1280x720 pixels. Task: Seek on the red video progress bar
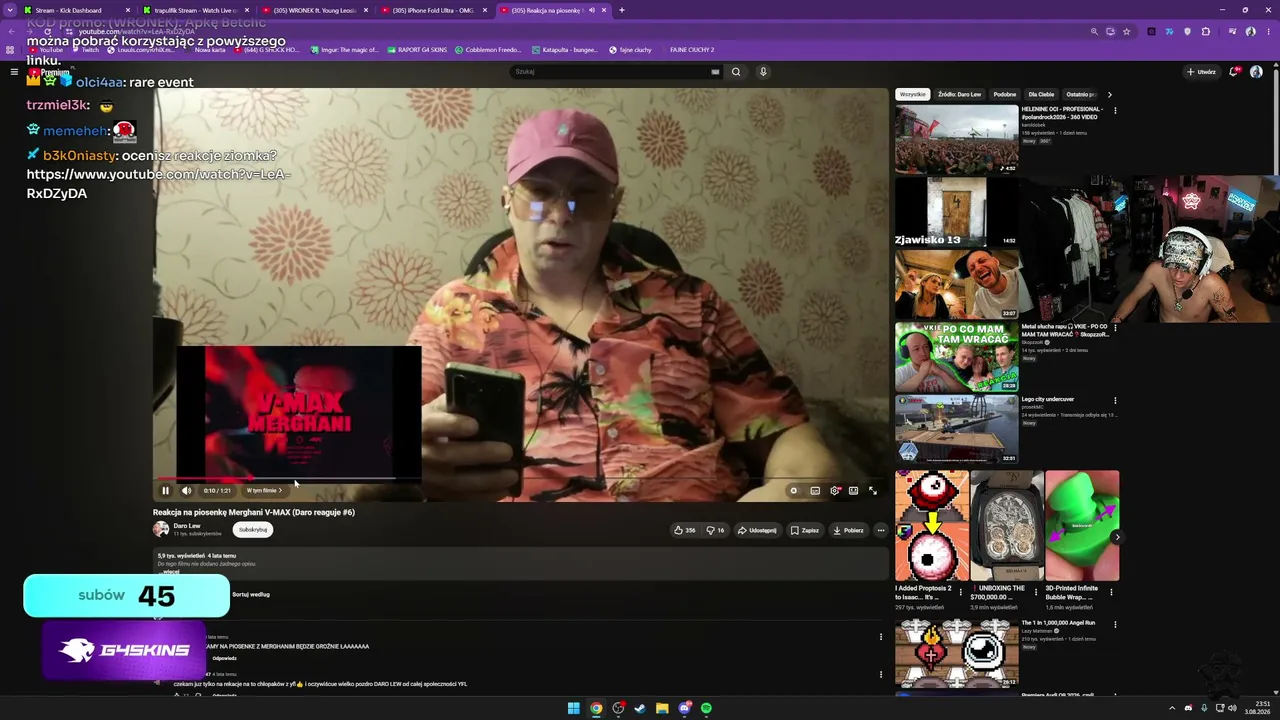click(x=520, y=479)
